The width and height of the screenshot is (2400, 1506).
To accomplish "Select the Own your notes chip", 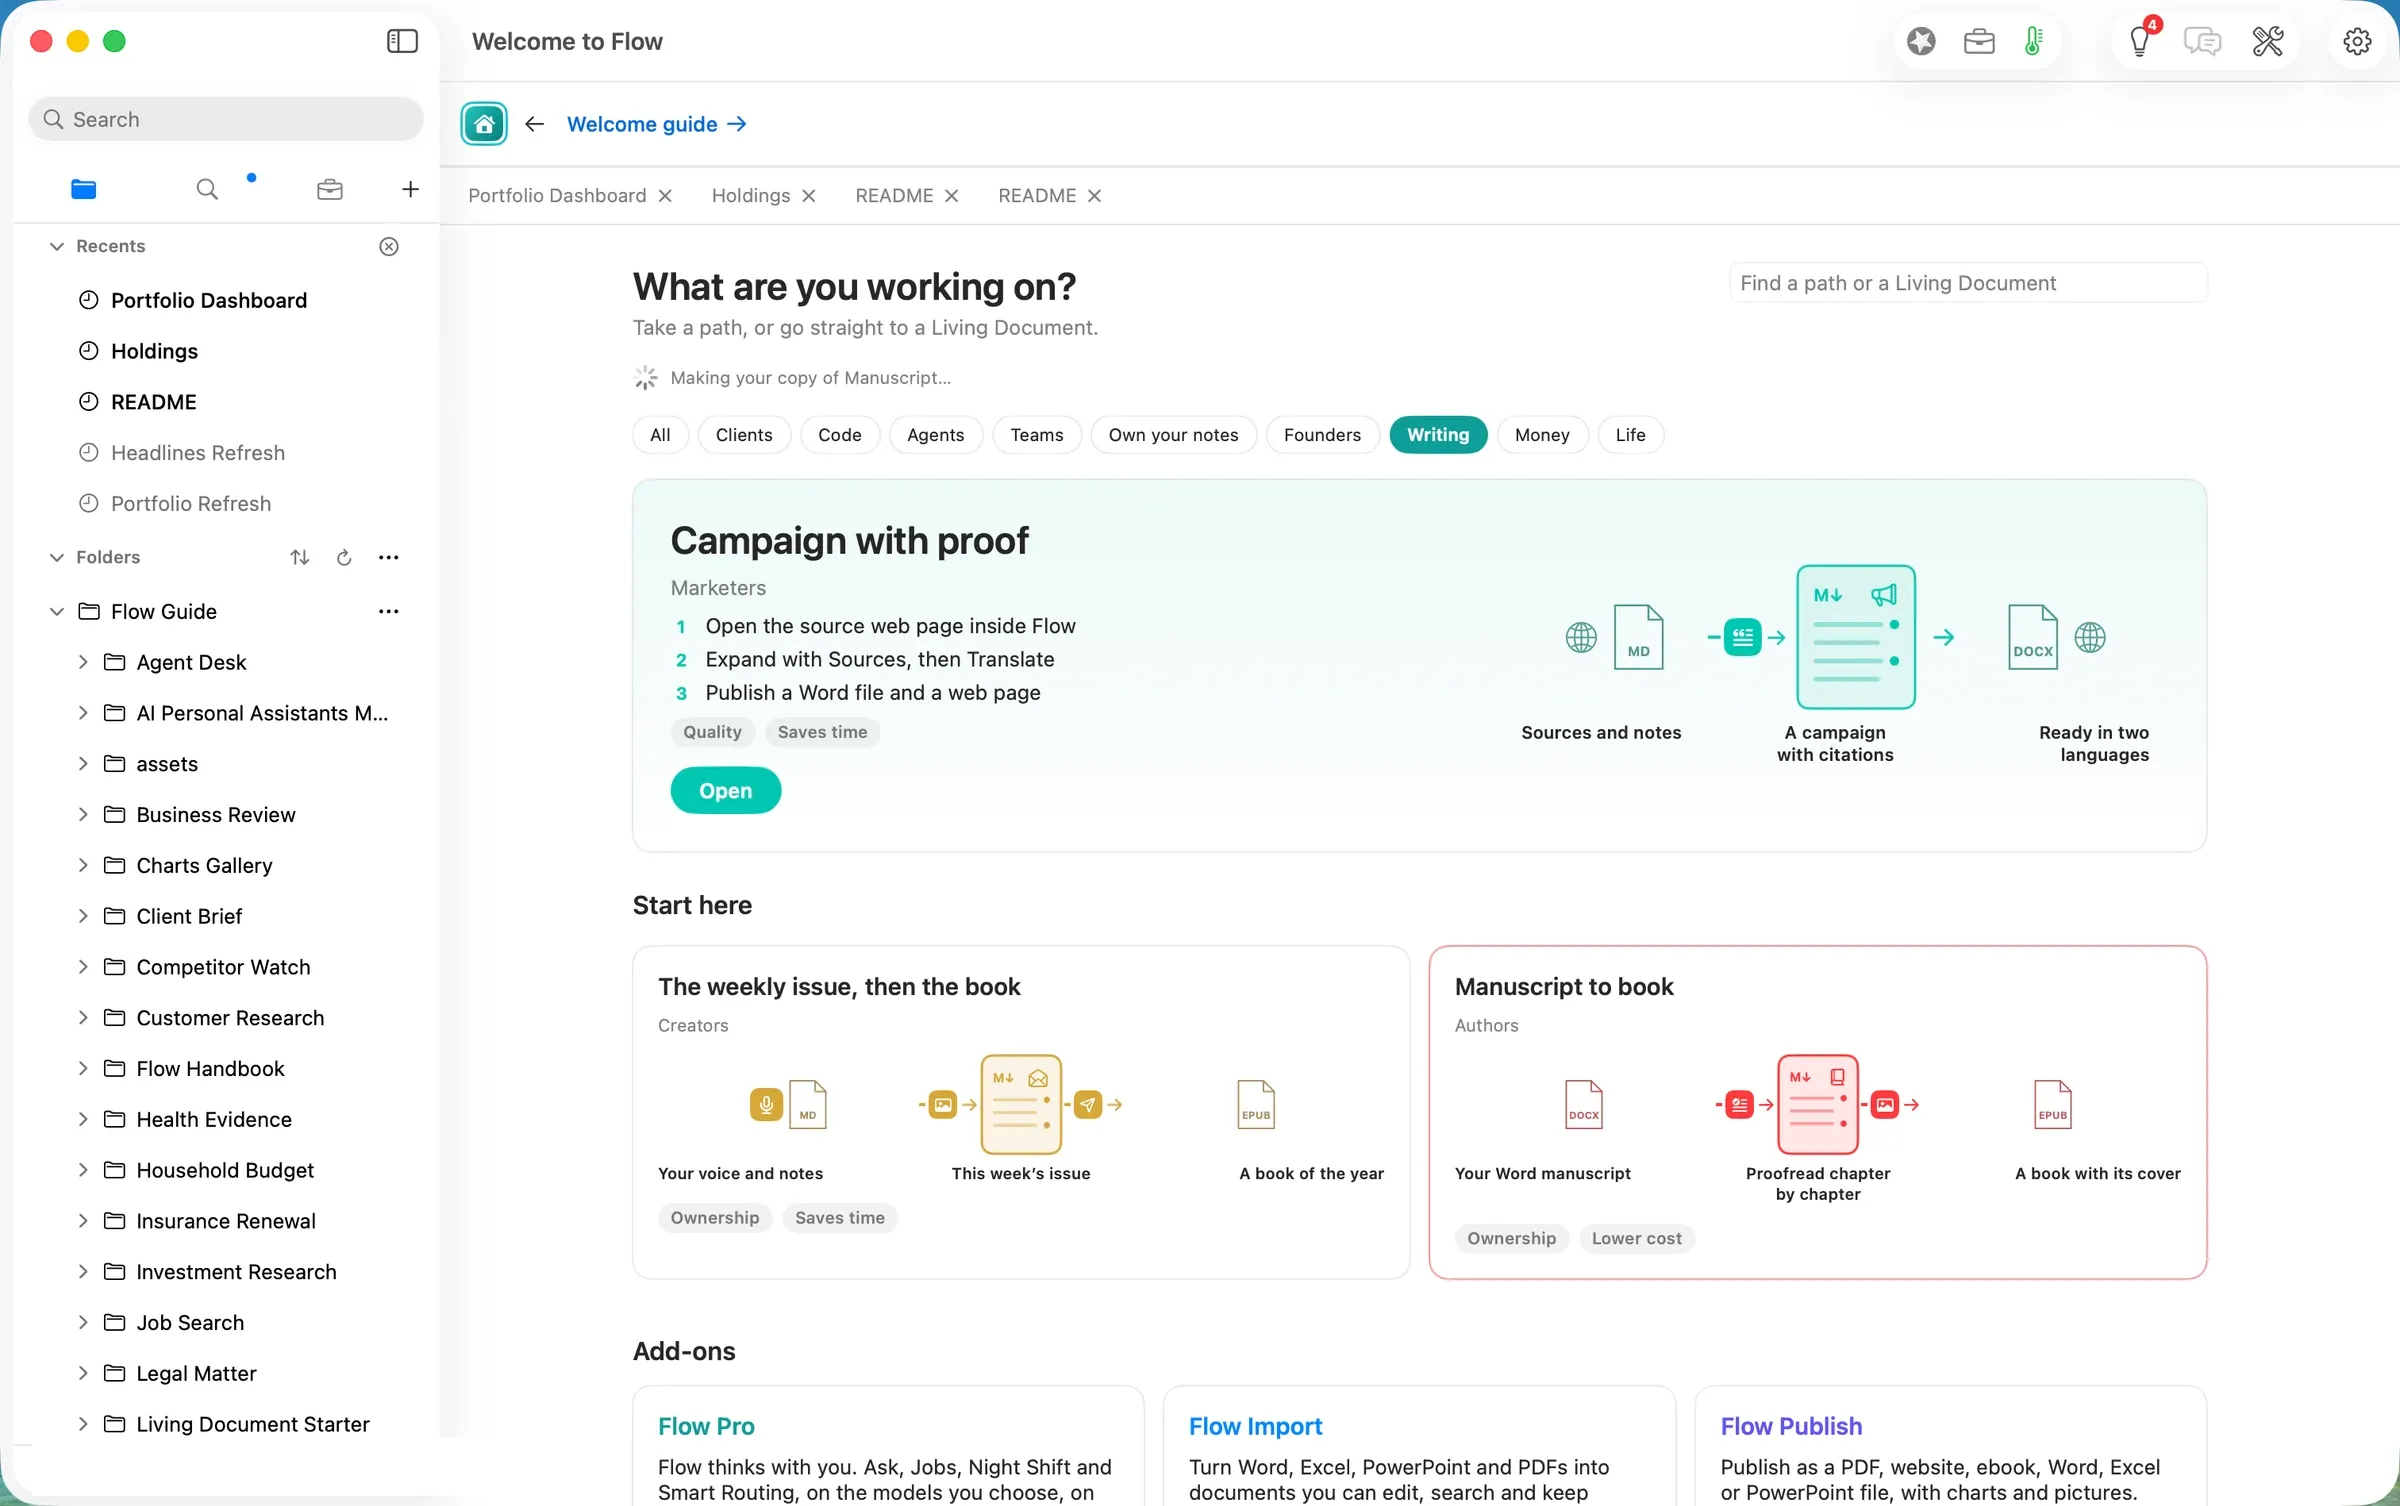I will point(1173,435).
